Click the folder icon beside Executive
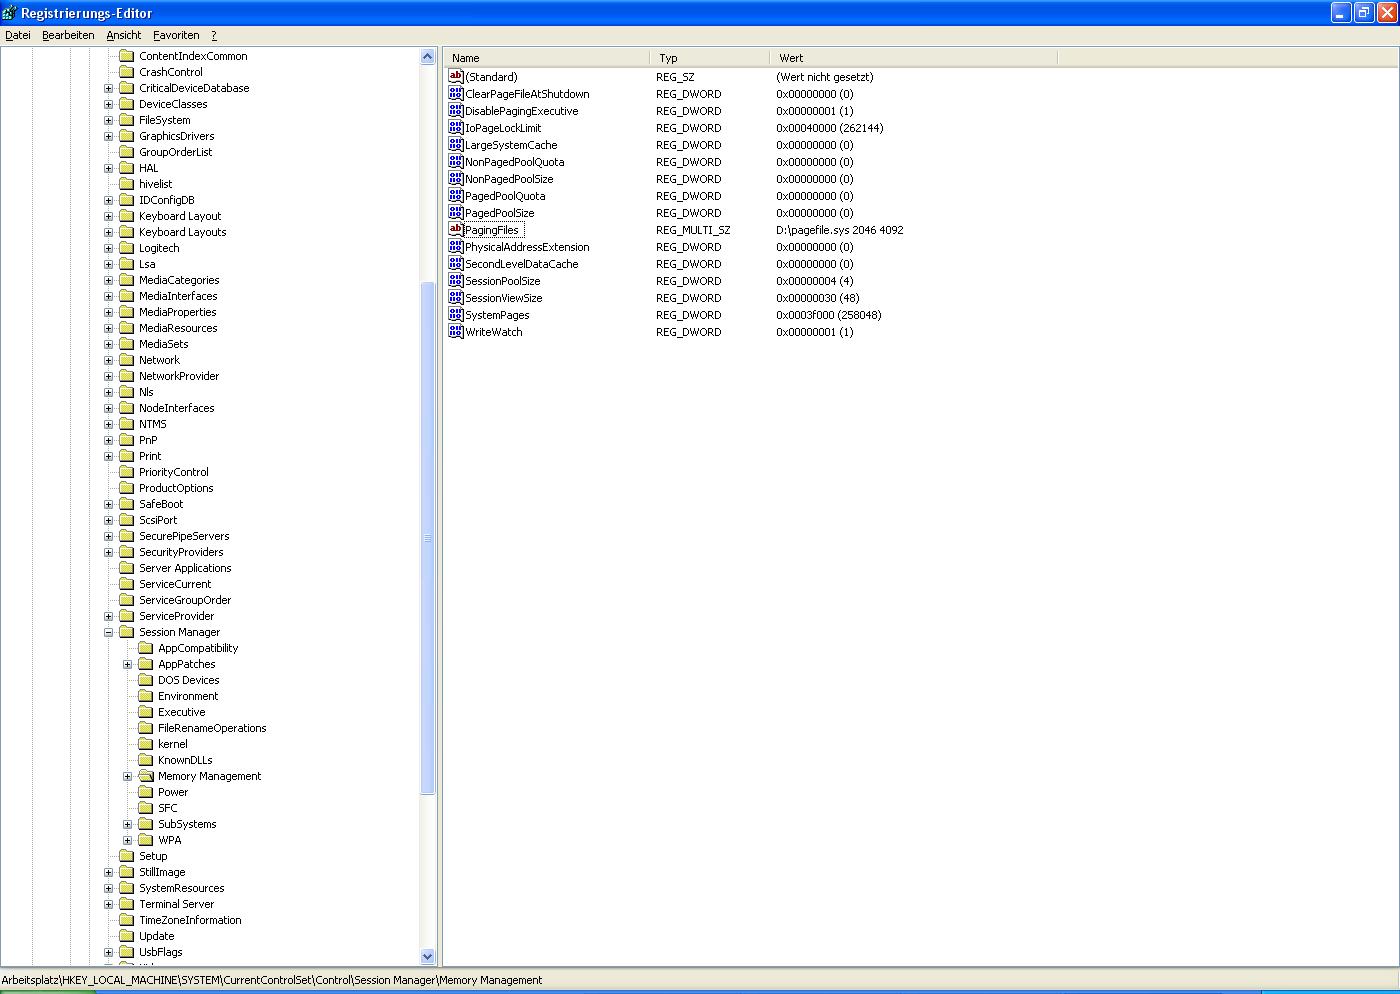This screenshot has width=1400, height=994. 146,712
